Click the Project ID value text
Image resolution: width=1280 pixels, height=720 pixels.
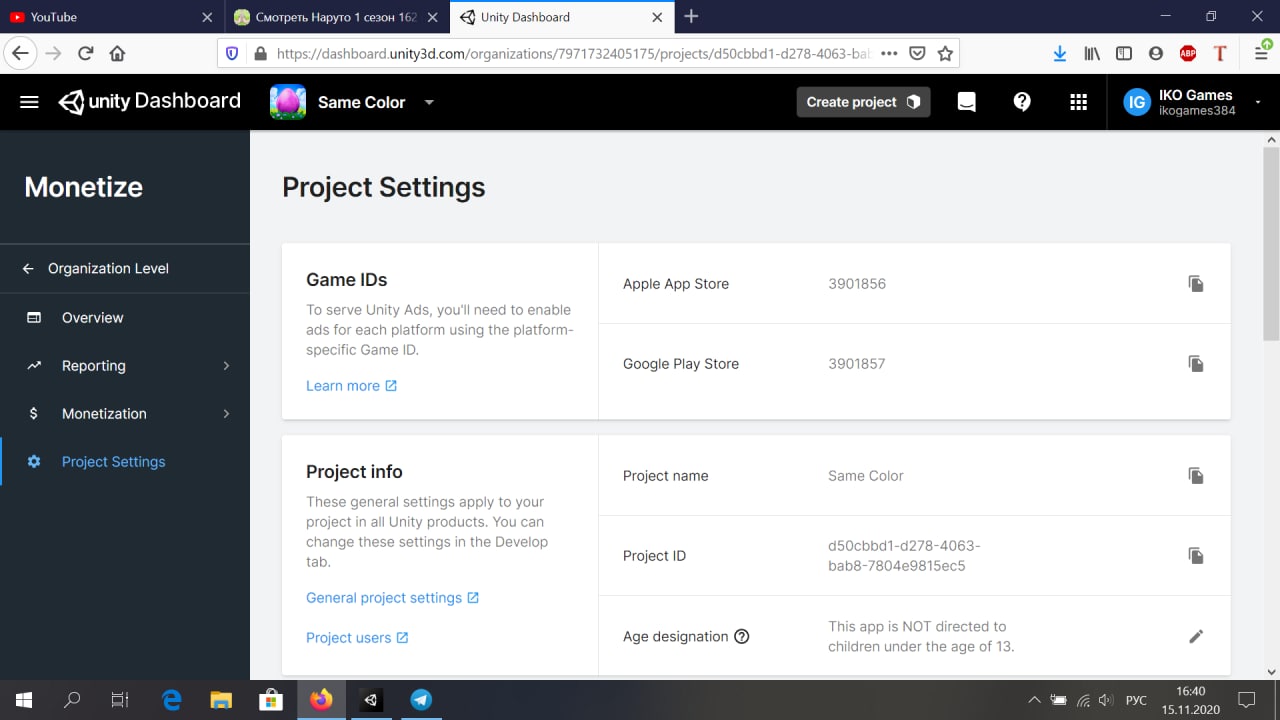904,556
